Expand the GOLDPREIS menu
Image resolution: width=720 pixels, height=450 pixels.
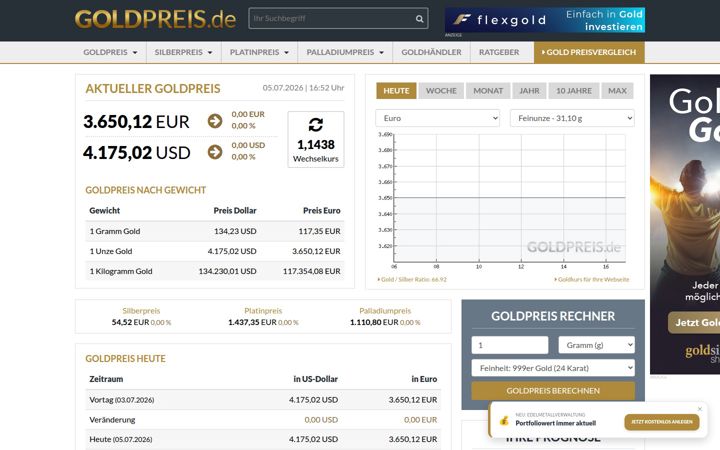pos(110,52)
